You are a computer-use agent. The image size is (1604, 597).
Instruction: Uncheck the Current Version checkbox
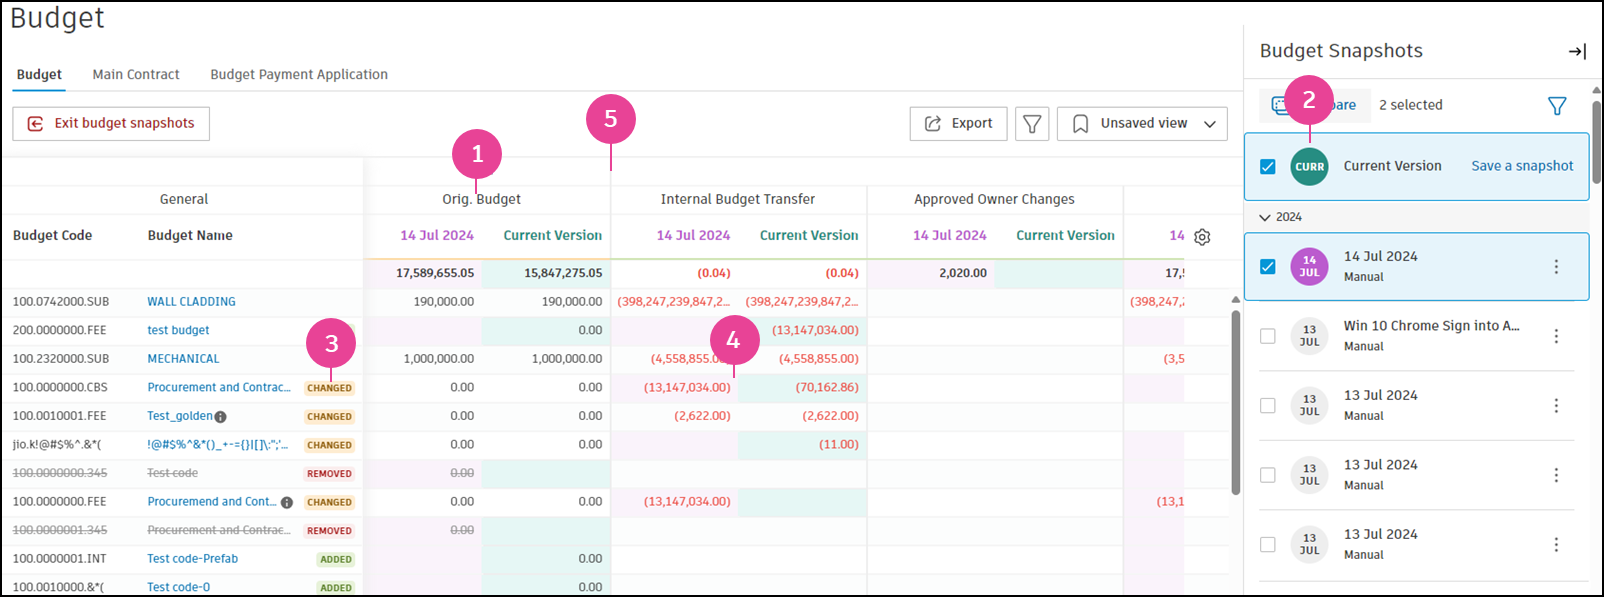[1268, 167]
